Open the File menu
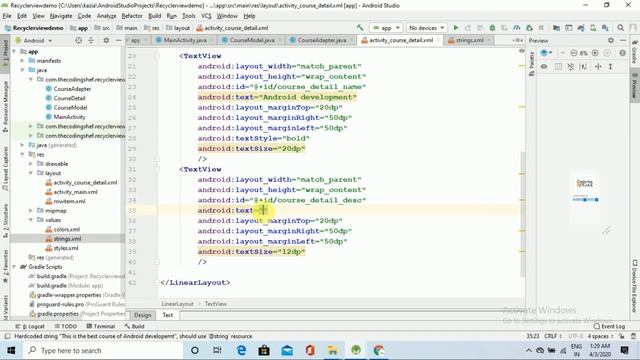Image resolution: width=640 pixels, height=360 pixels. [7, 16]
